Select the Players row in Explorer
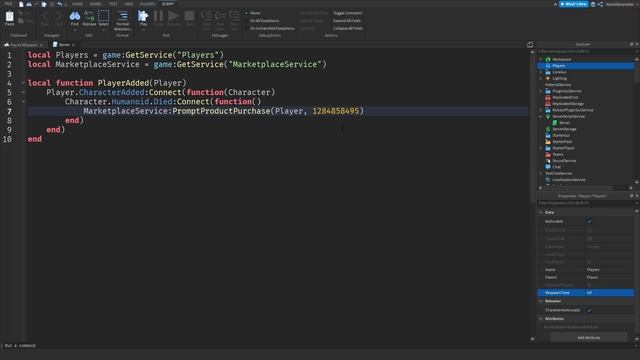The width and height of the screenshot is (640, 360). tap(585, 66)
